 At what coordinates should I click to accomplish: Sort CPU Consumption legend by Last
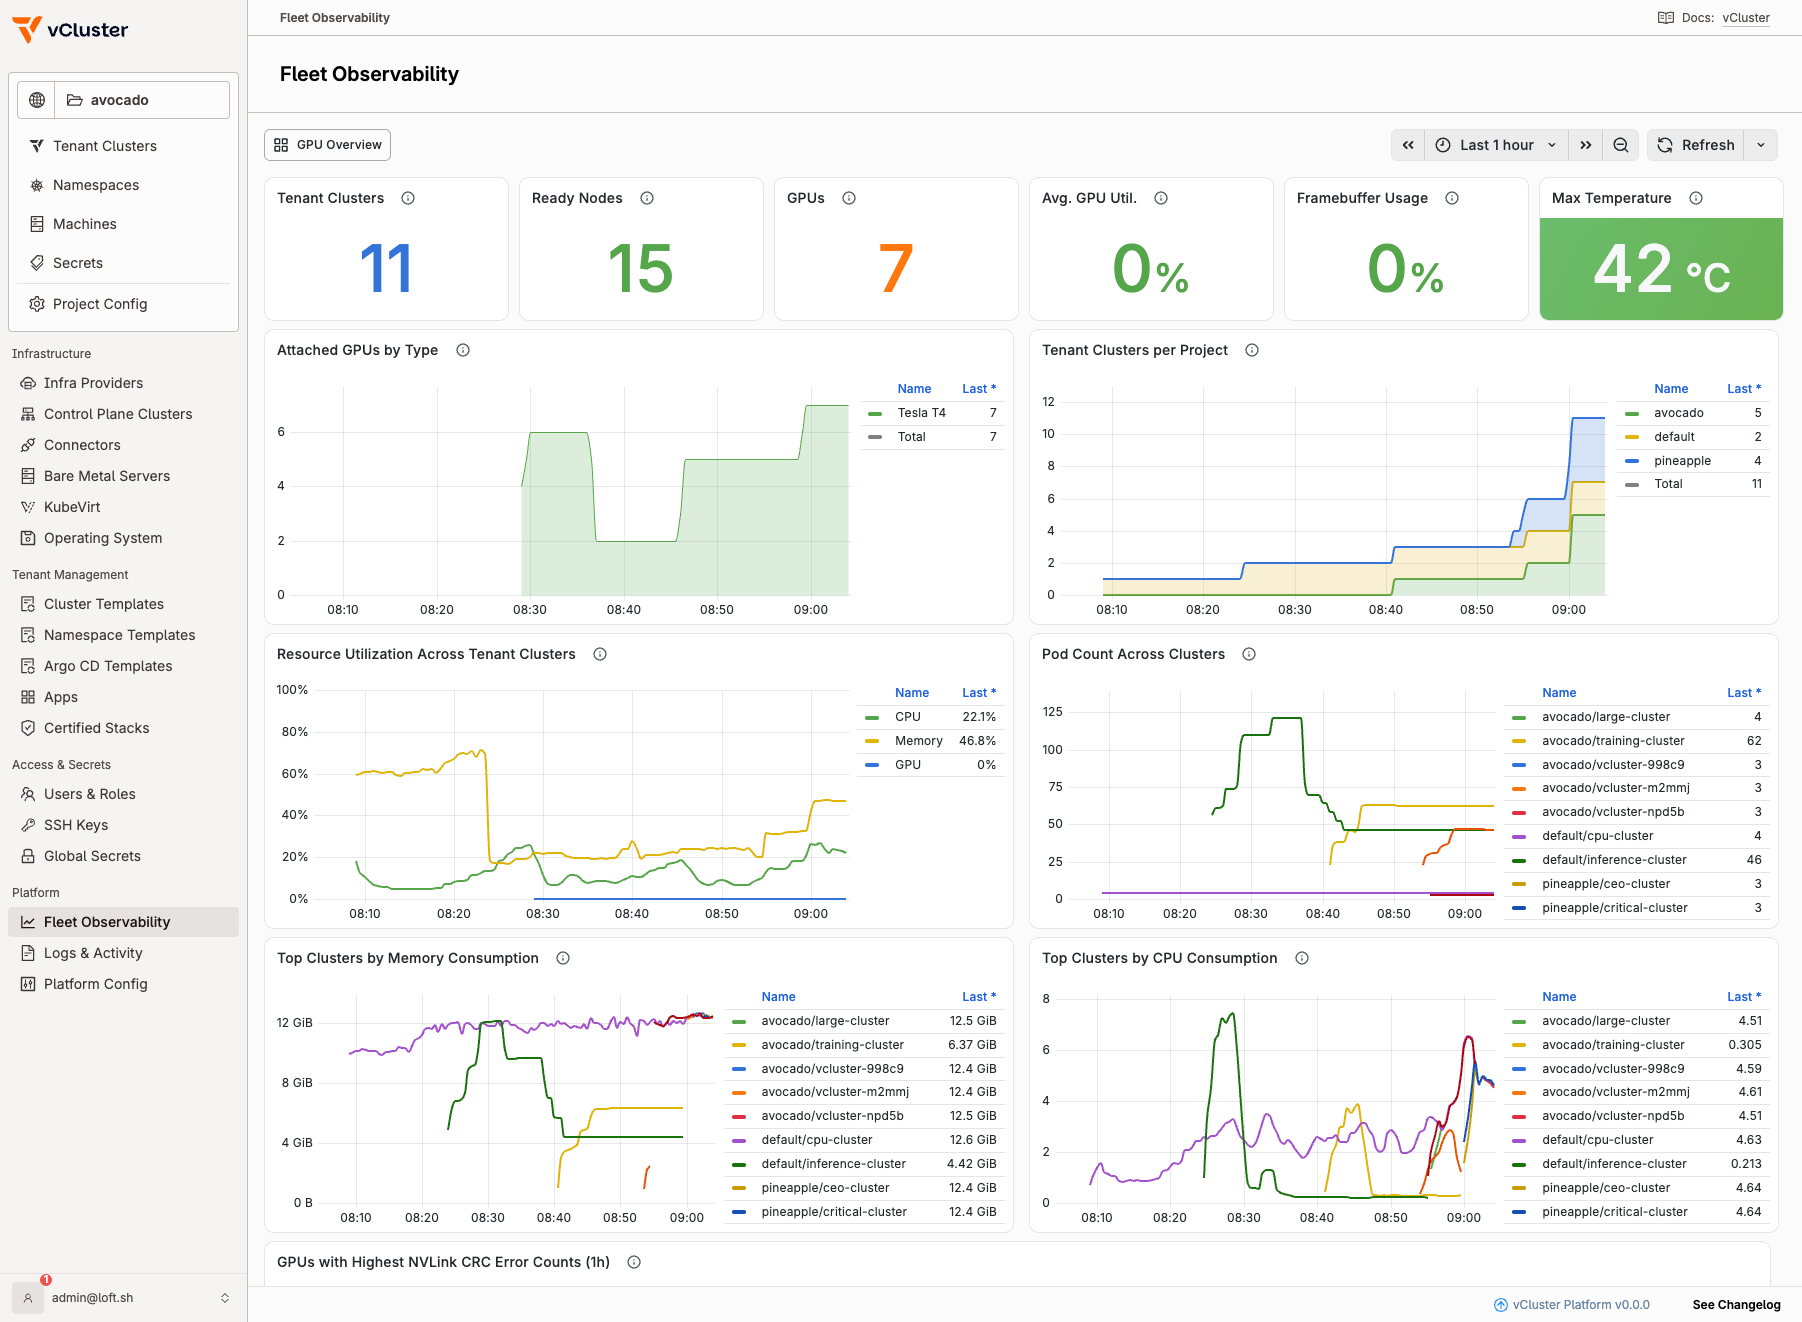point(1744,997)
